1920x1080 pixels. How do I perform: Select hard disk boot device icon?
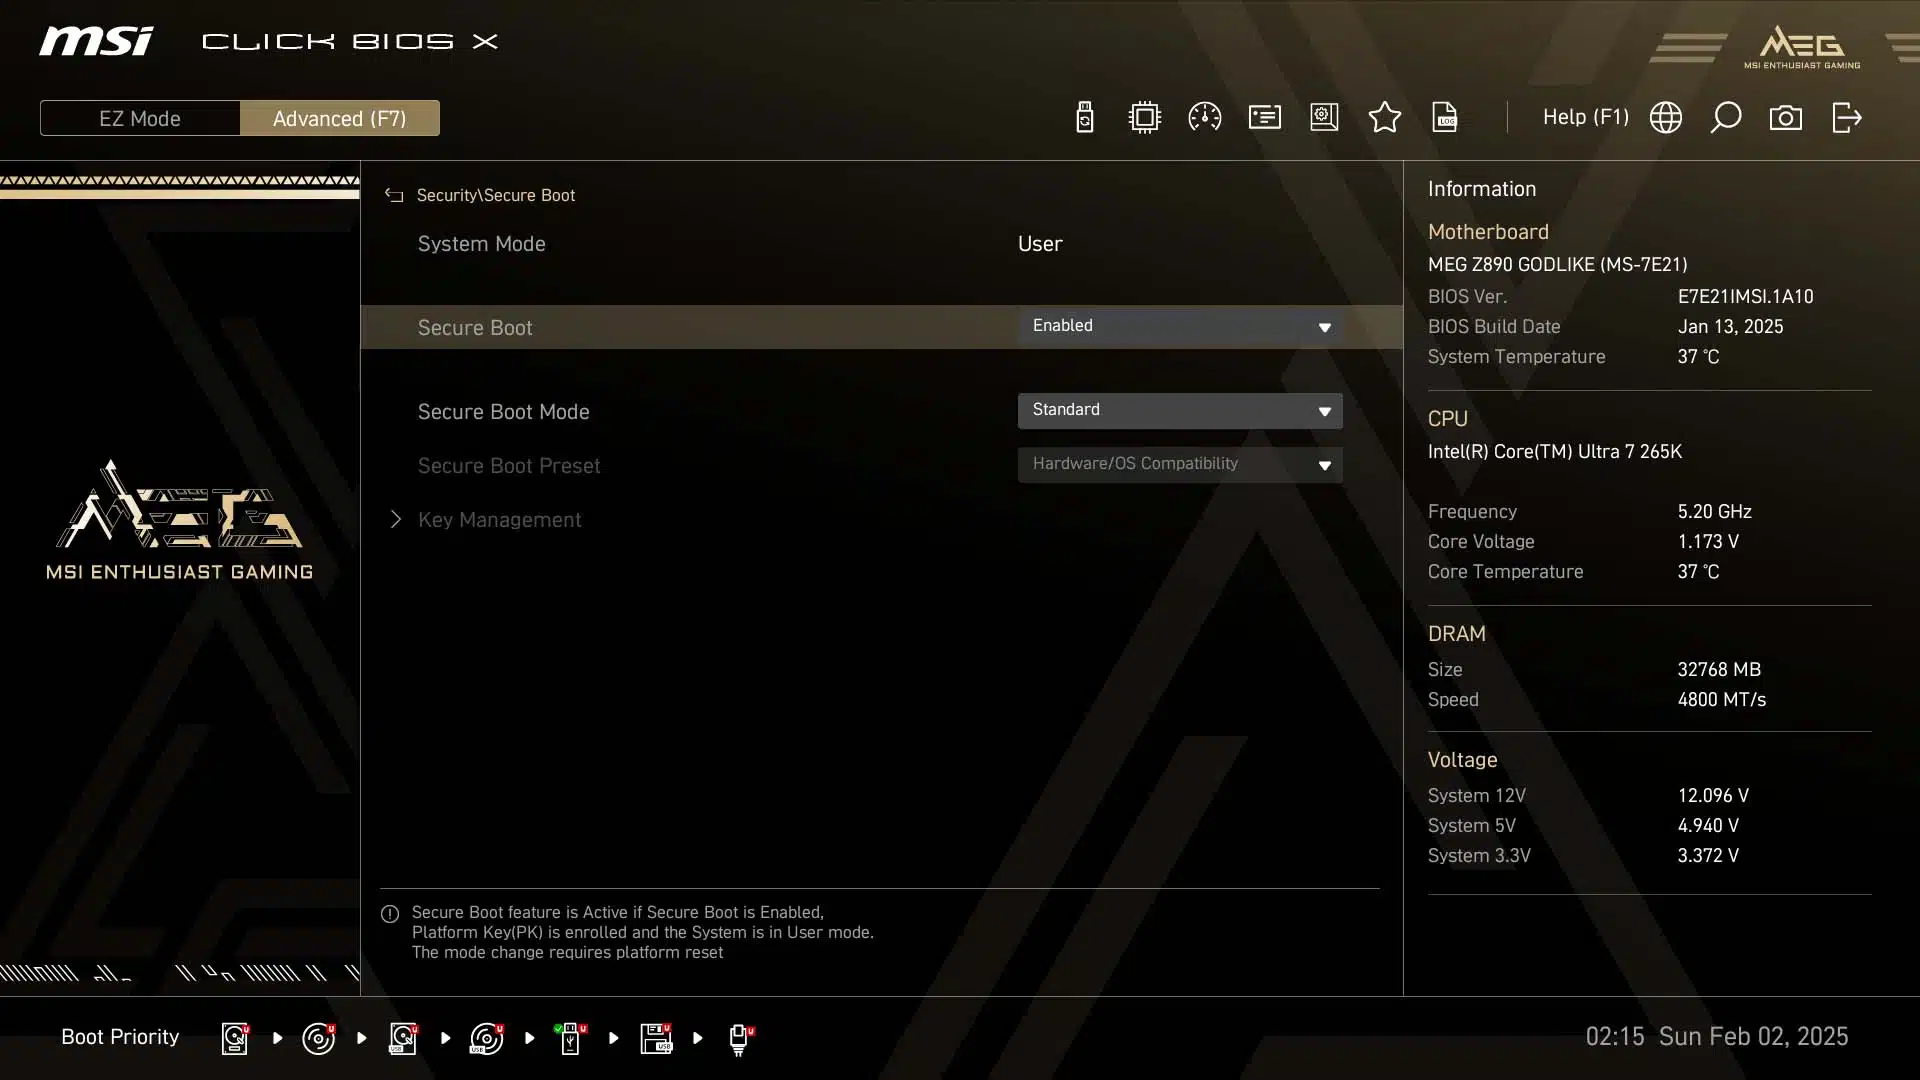point(236,1038)
